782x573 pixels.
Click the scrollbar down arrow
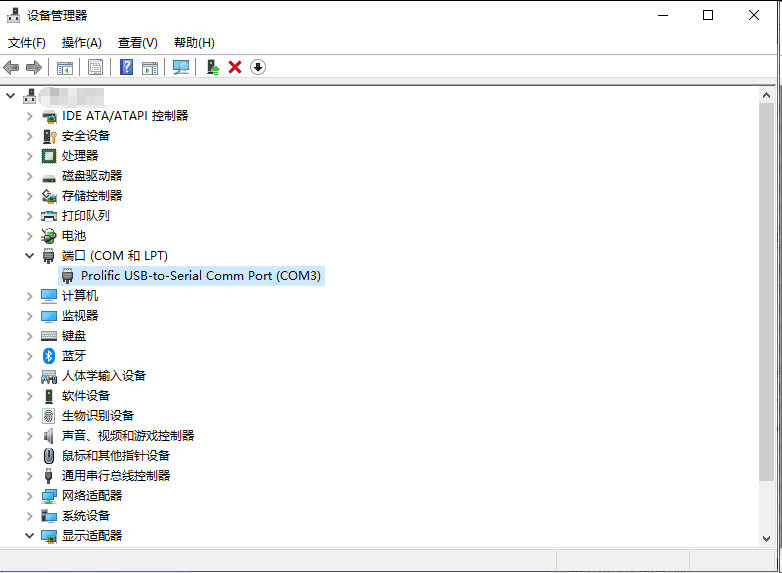pos(767,539)
